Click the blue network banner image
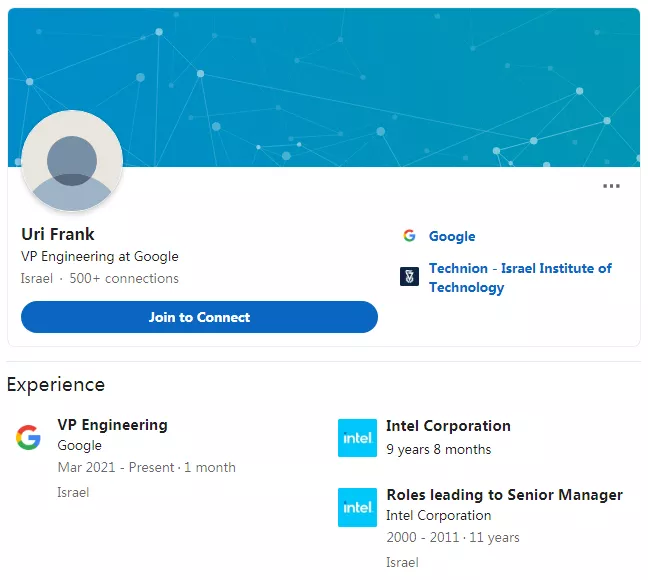Screen dimensions: 648x580 coord(324,87)
